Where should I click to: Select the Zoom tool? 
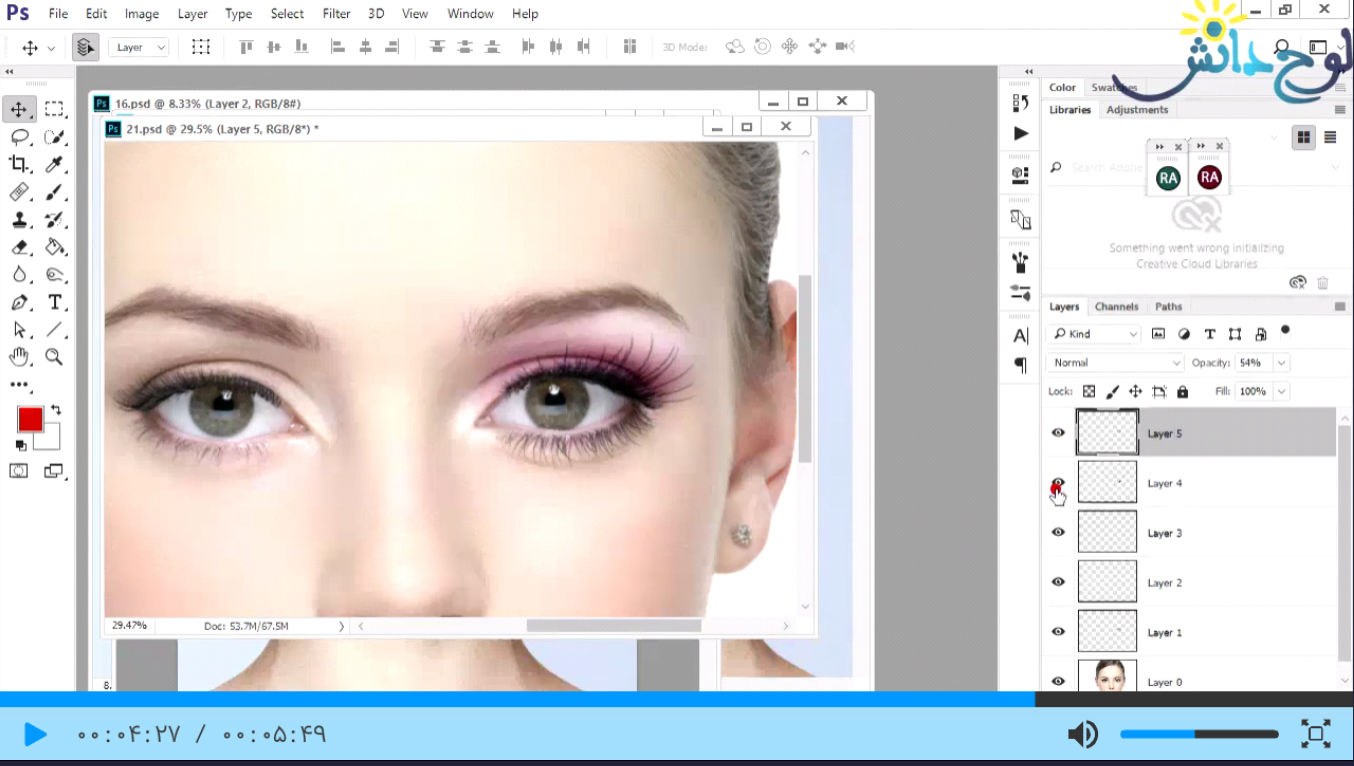click(55, 357)
